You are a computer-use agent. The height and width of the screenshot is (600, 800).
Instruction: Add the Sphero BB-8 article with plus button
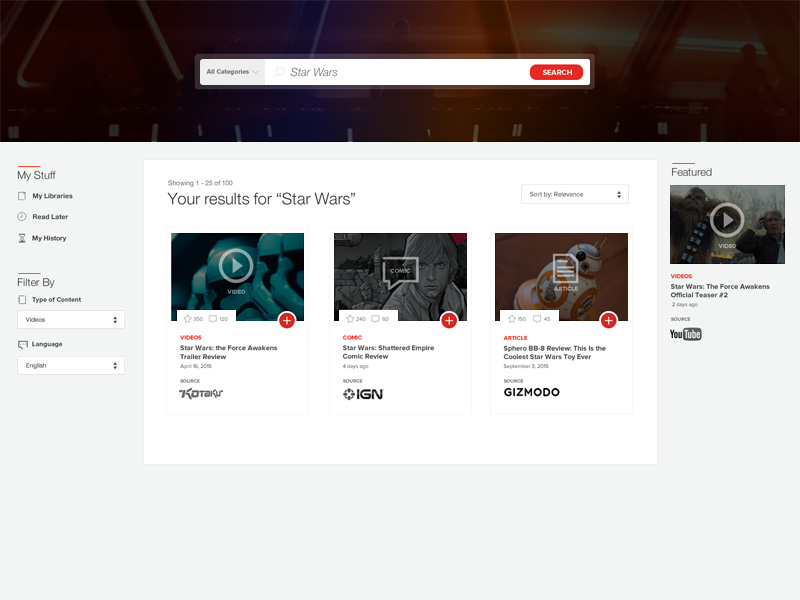click(609, 320)
